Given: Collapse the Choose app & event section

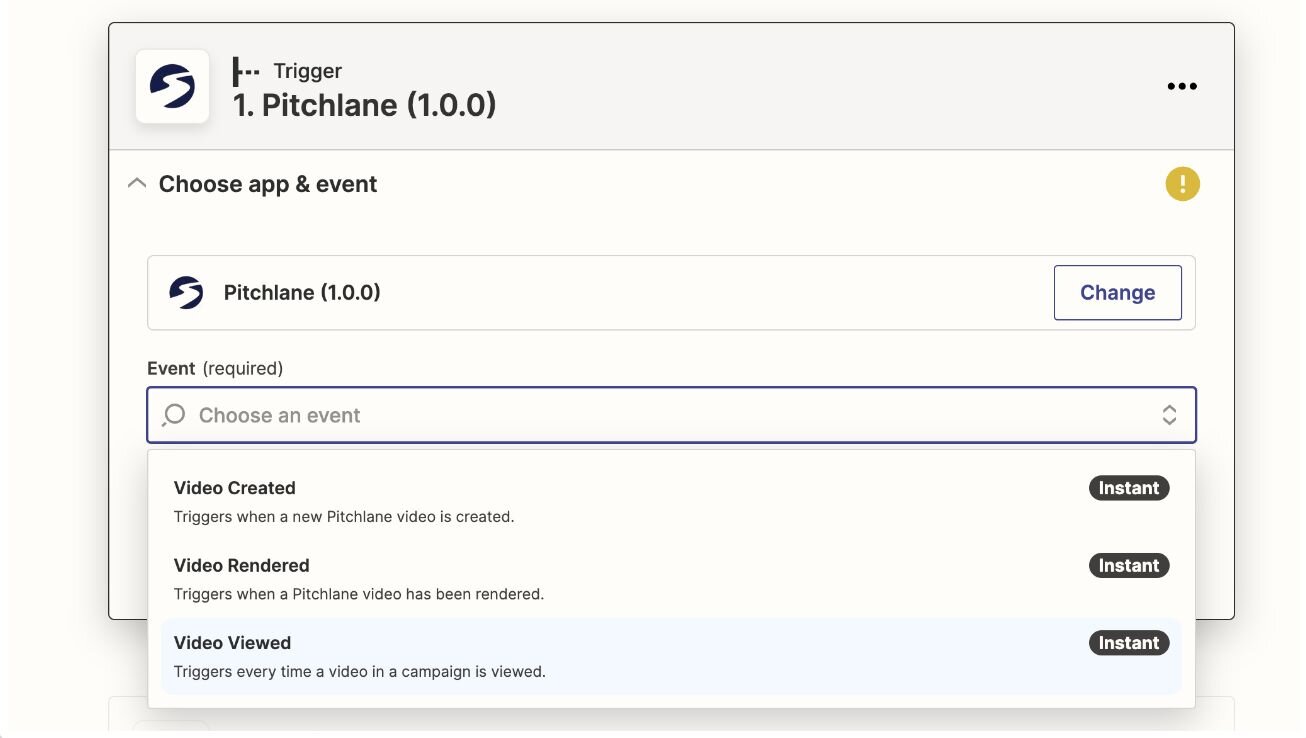Looking at the screenshot, I should coord(137,184).
